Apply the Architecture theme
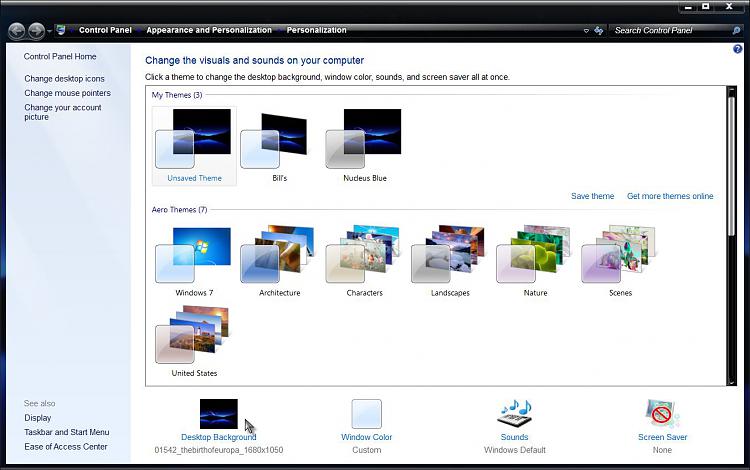This screenshot has width=750, height=470. [279, 261]
